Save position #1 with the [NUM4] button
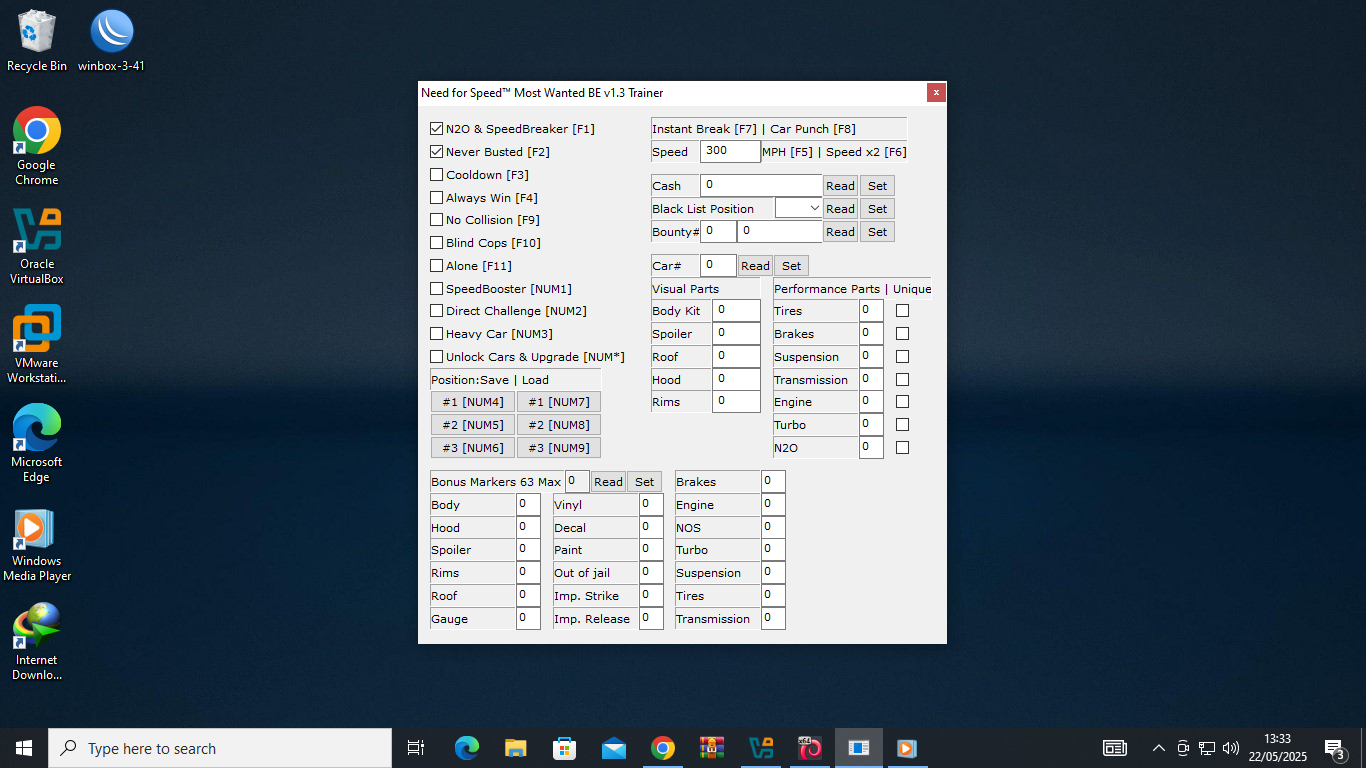The width and height of the screenshot is (1366, 768). click(473, 402)
